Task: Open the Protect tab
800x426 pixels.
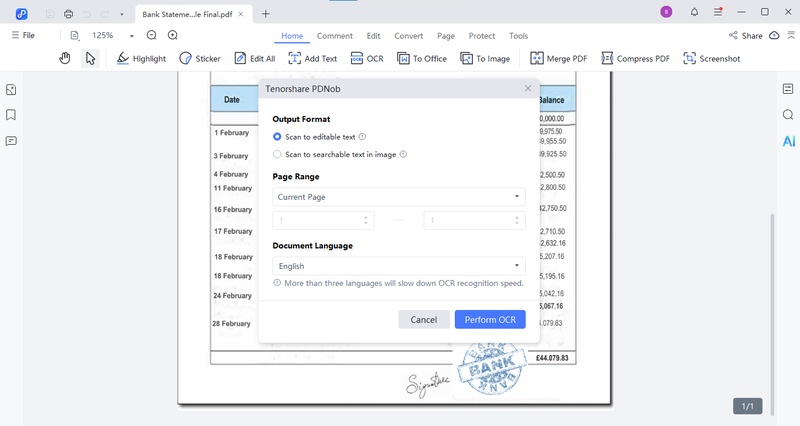Action: click(x=482, y=36)
